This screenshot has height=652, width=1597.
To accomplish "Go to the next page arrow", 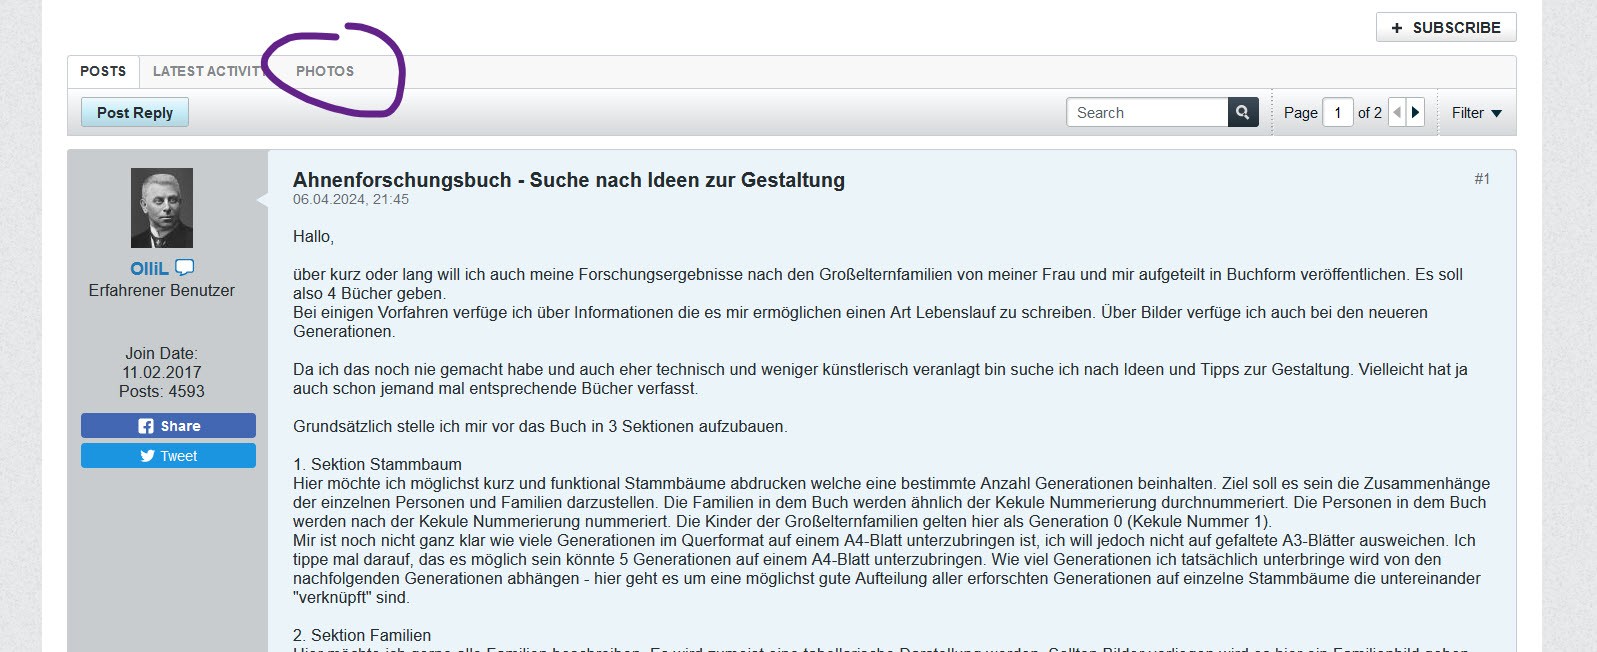I will coord(1415,112).
